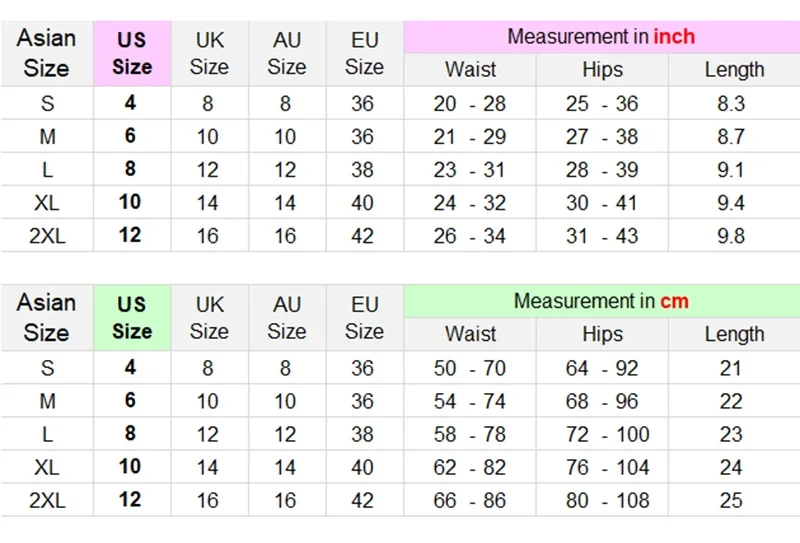Click the length value 21 in cm table
This screenshot has width=800, height=543.
click(x=731, y=368)
